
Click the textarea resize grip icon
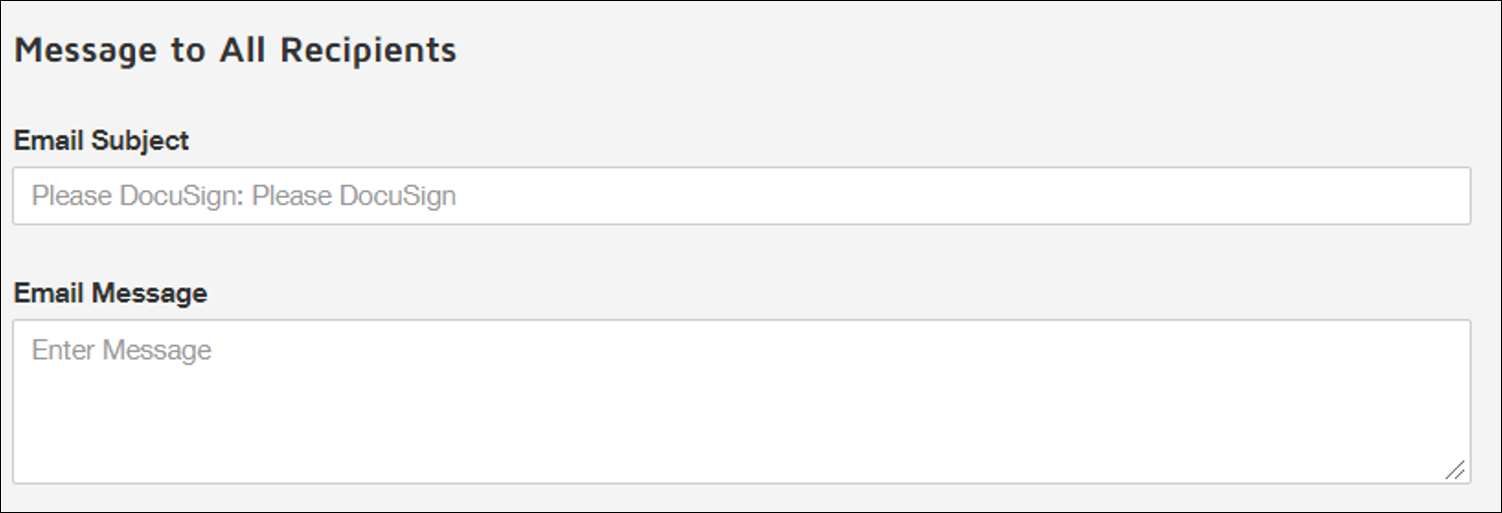1455,470
